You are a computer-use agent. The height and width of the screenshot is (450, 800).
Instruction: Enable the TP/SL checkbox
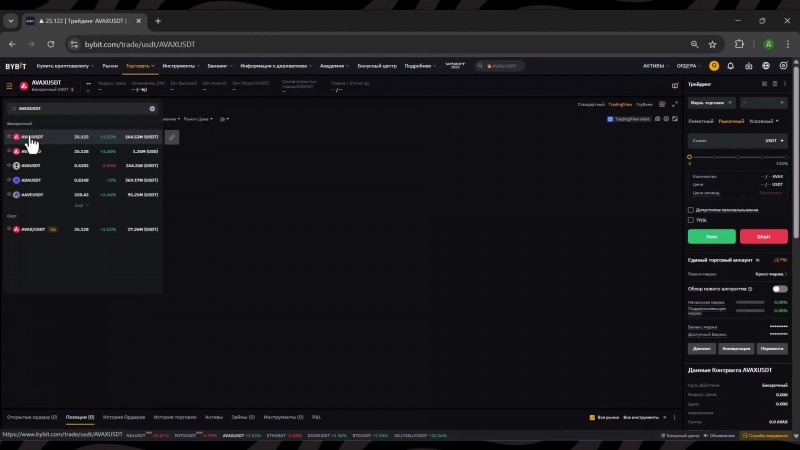pos(691,220)
